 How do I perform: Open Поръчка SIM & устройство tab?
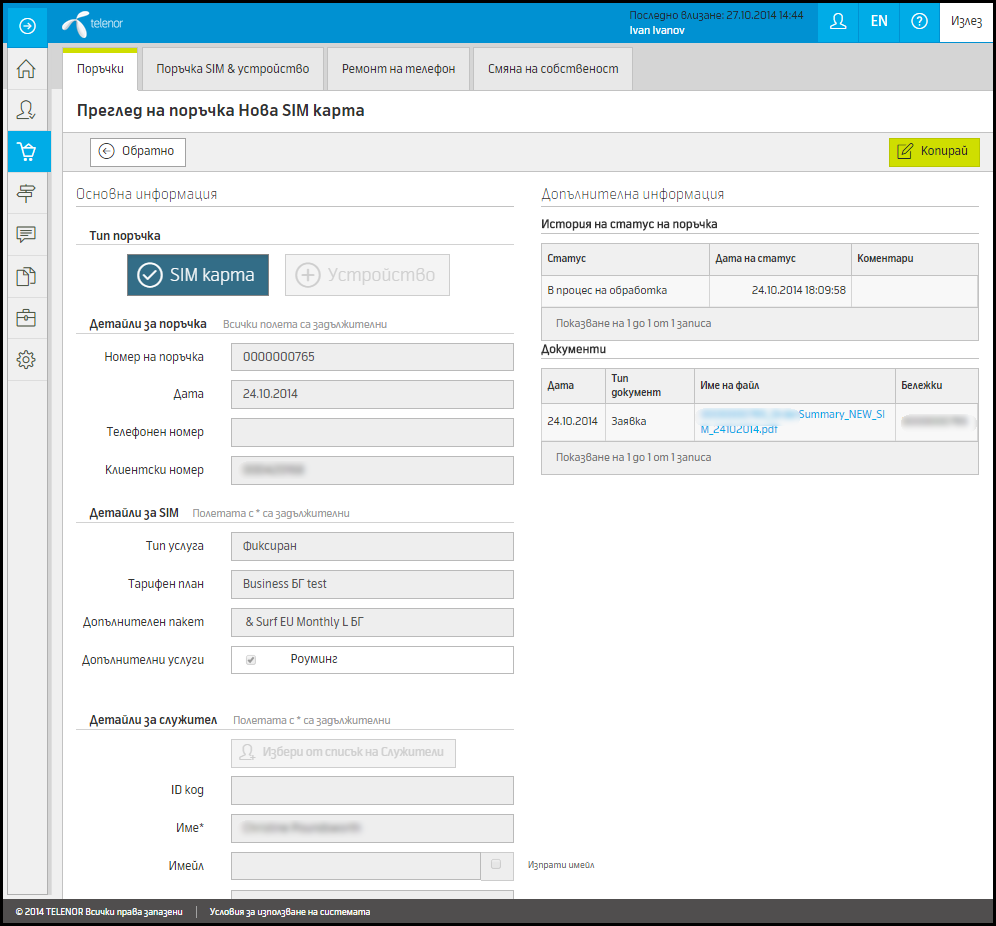pyautogui.click(x=232, y=69)
